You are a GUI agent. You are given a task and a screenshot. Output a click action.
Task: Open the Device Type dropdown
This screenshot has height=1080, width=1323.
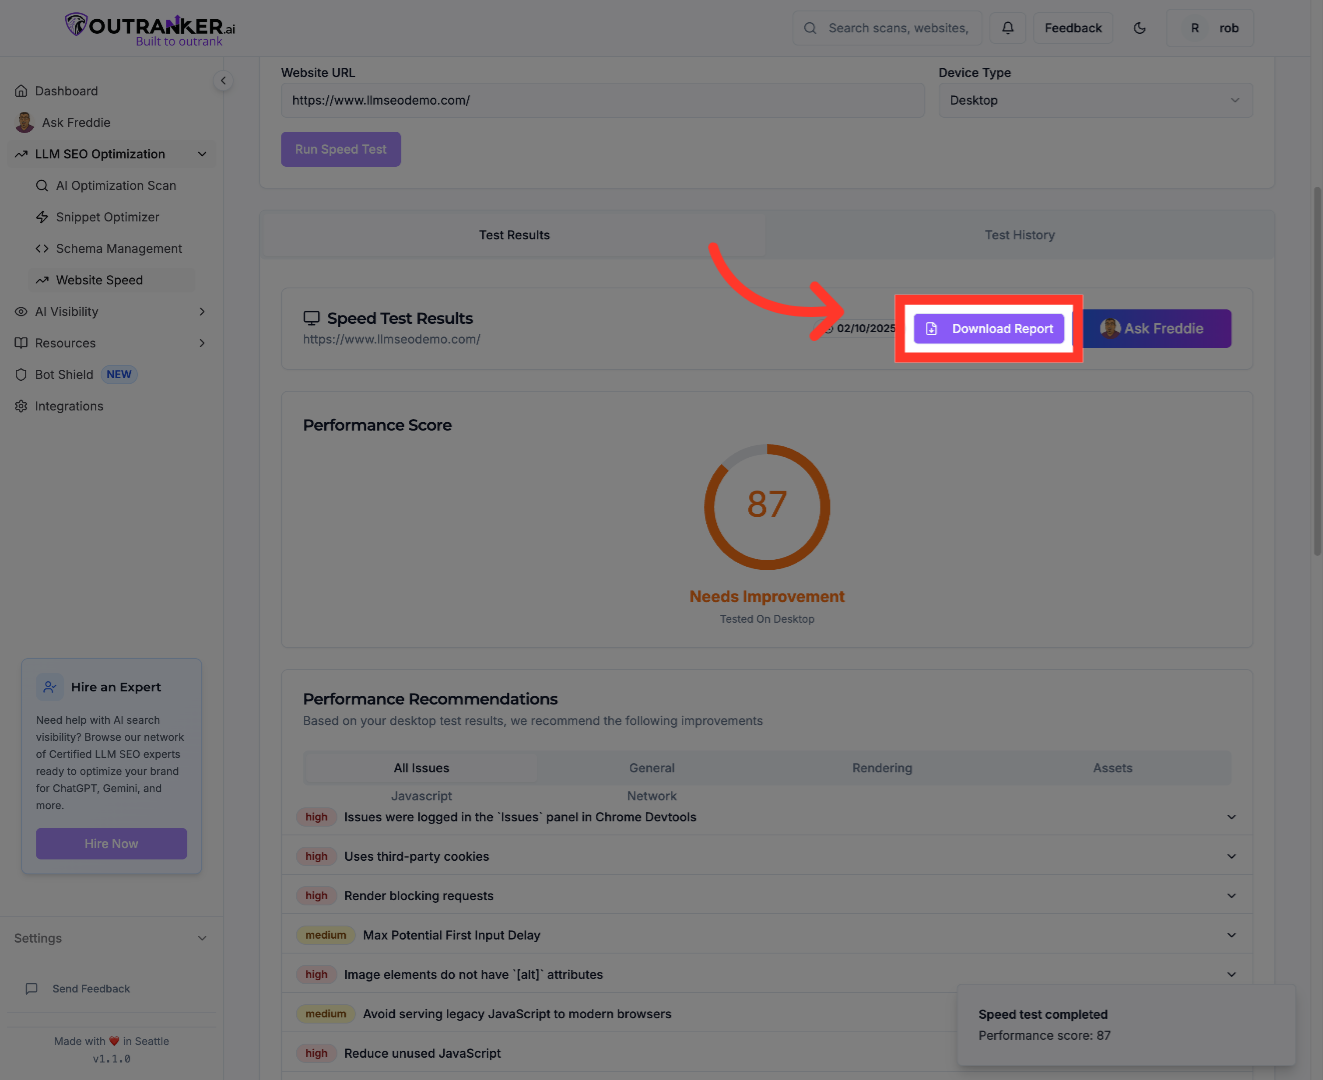(1095, 100)
